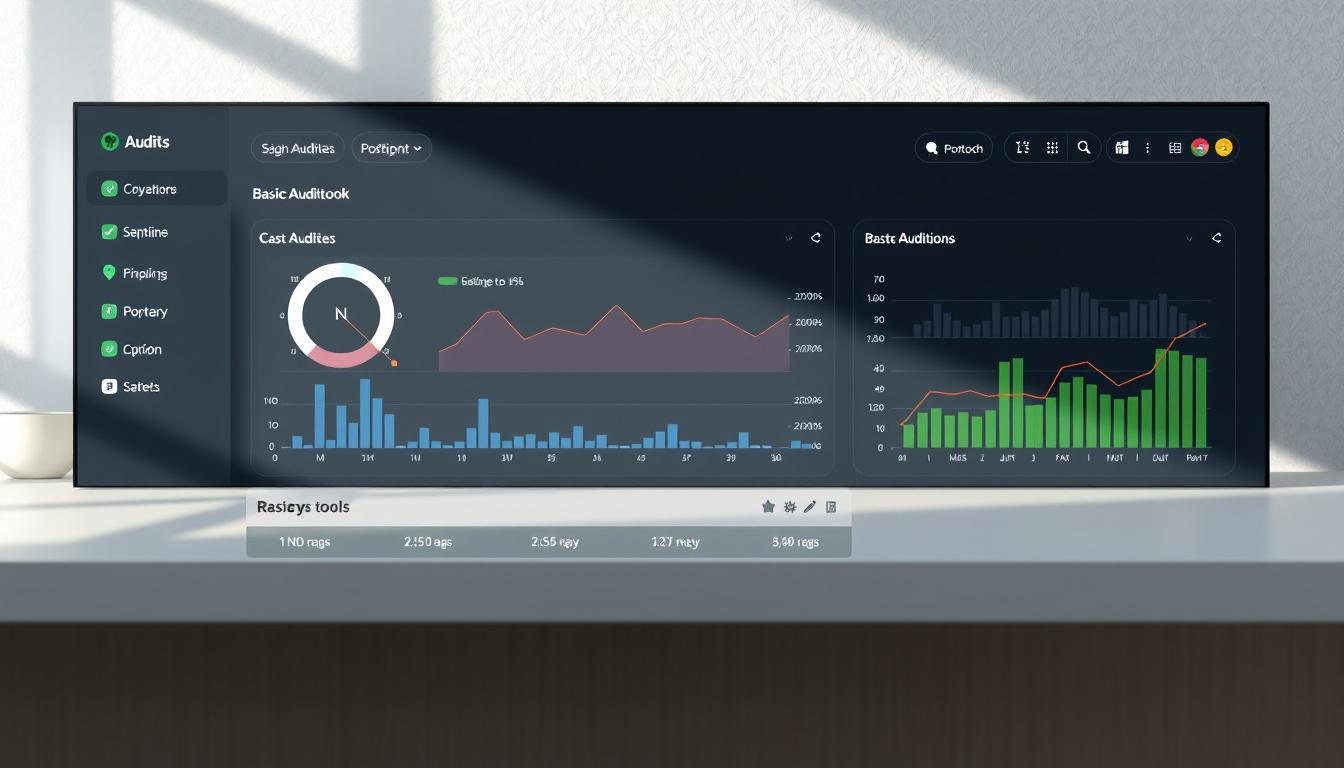Click the Portoch button

954,148
